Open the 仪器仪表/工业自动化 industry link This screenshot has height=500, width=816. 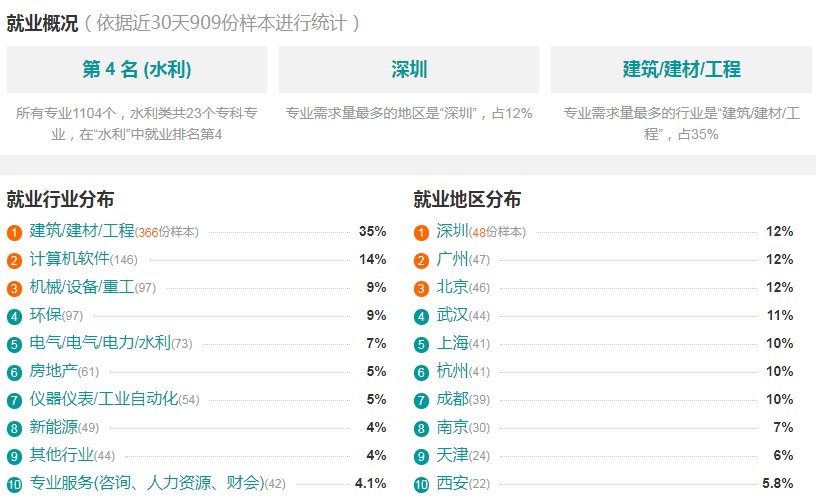(x=104, y=399)
